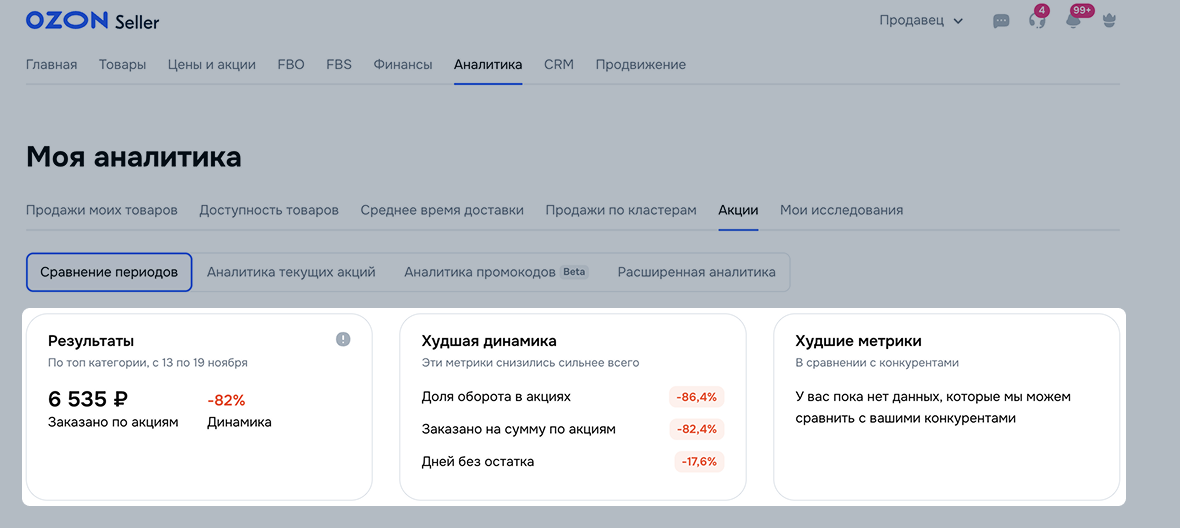Screen dimensions: 1180x528
Task: Click the OZON Seller logo
Action: tap(92, 21)
